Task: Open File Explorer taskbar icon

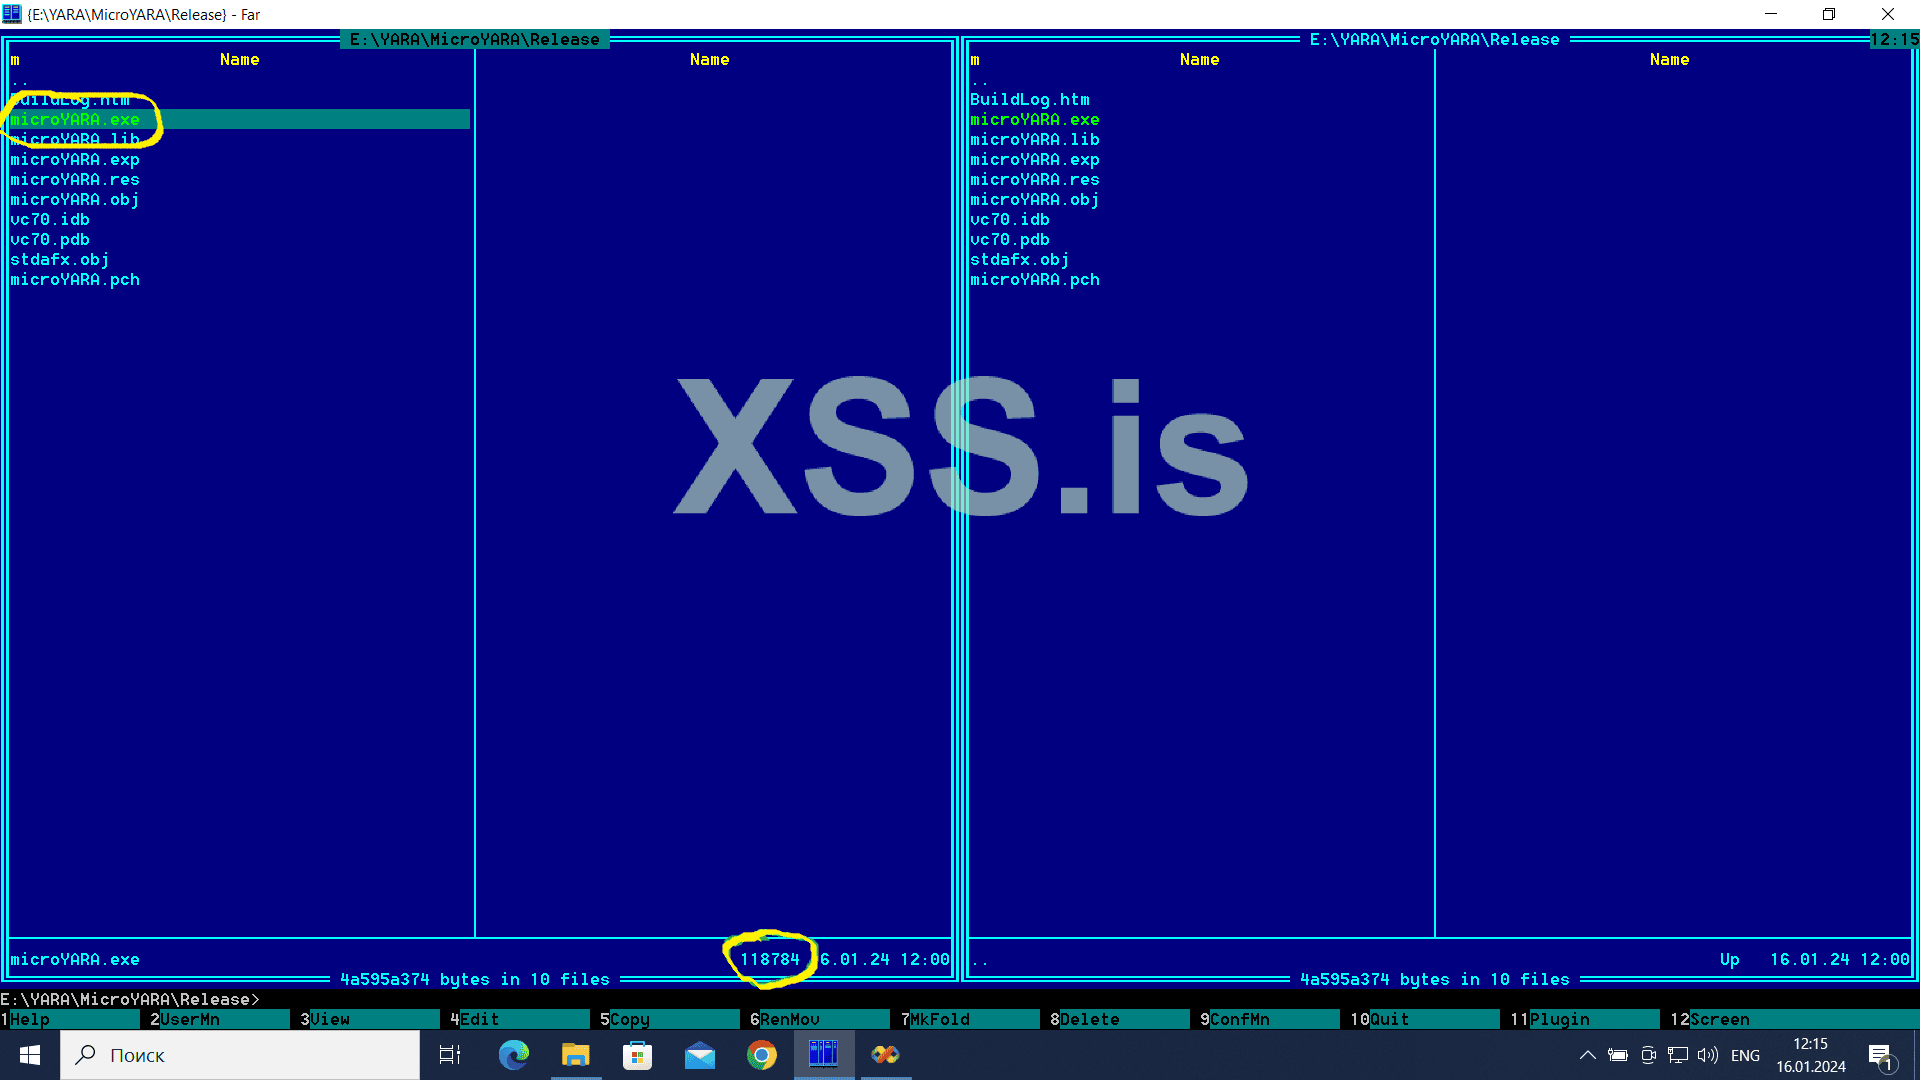Action: tap(575, 1055)
